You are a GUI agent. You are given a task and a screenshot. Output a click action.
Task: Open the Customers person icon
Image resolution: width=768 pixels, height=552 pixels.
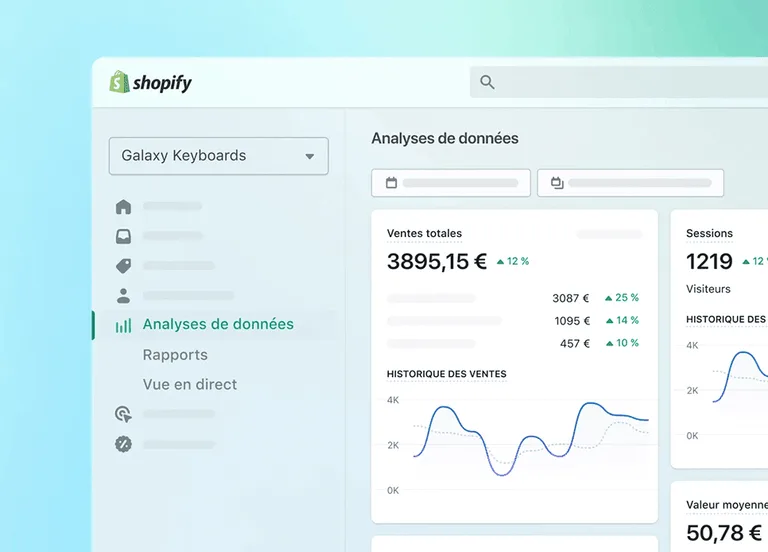123,296
